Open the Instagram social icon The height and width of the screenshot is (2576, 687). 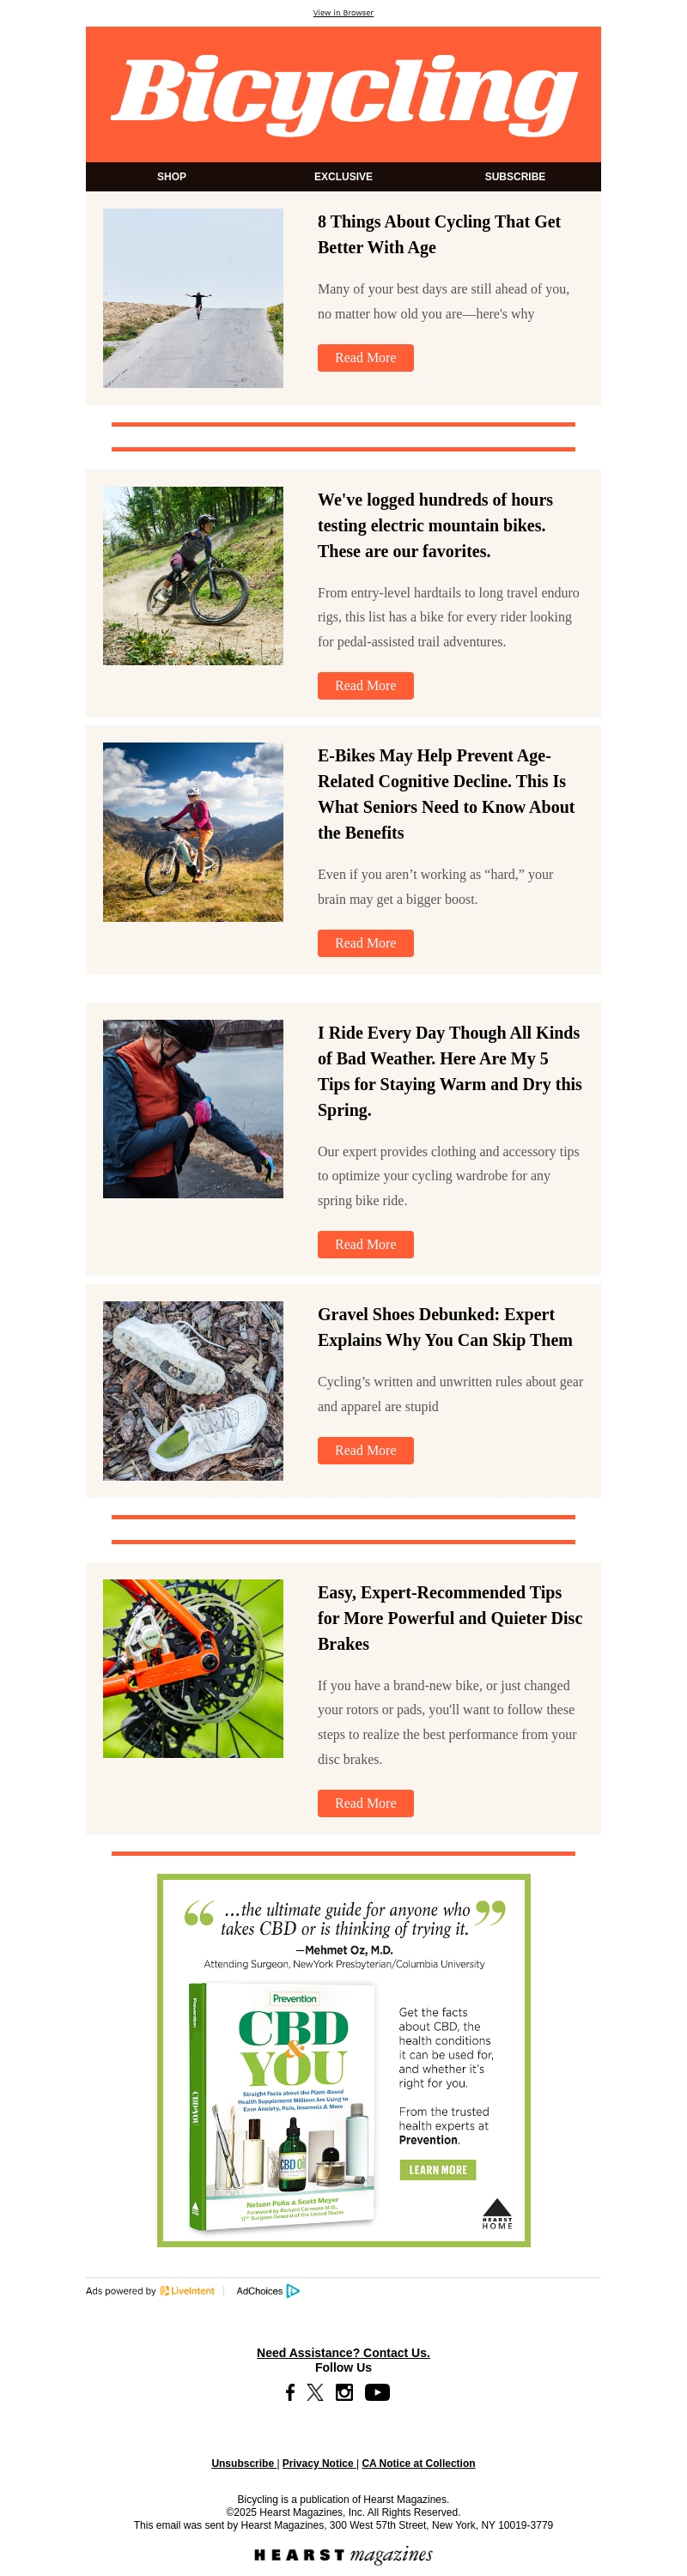[x=344, y=2392]
